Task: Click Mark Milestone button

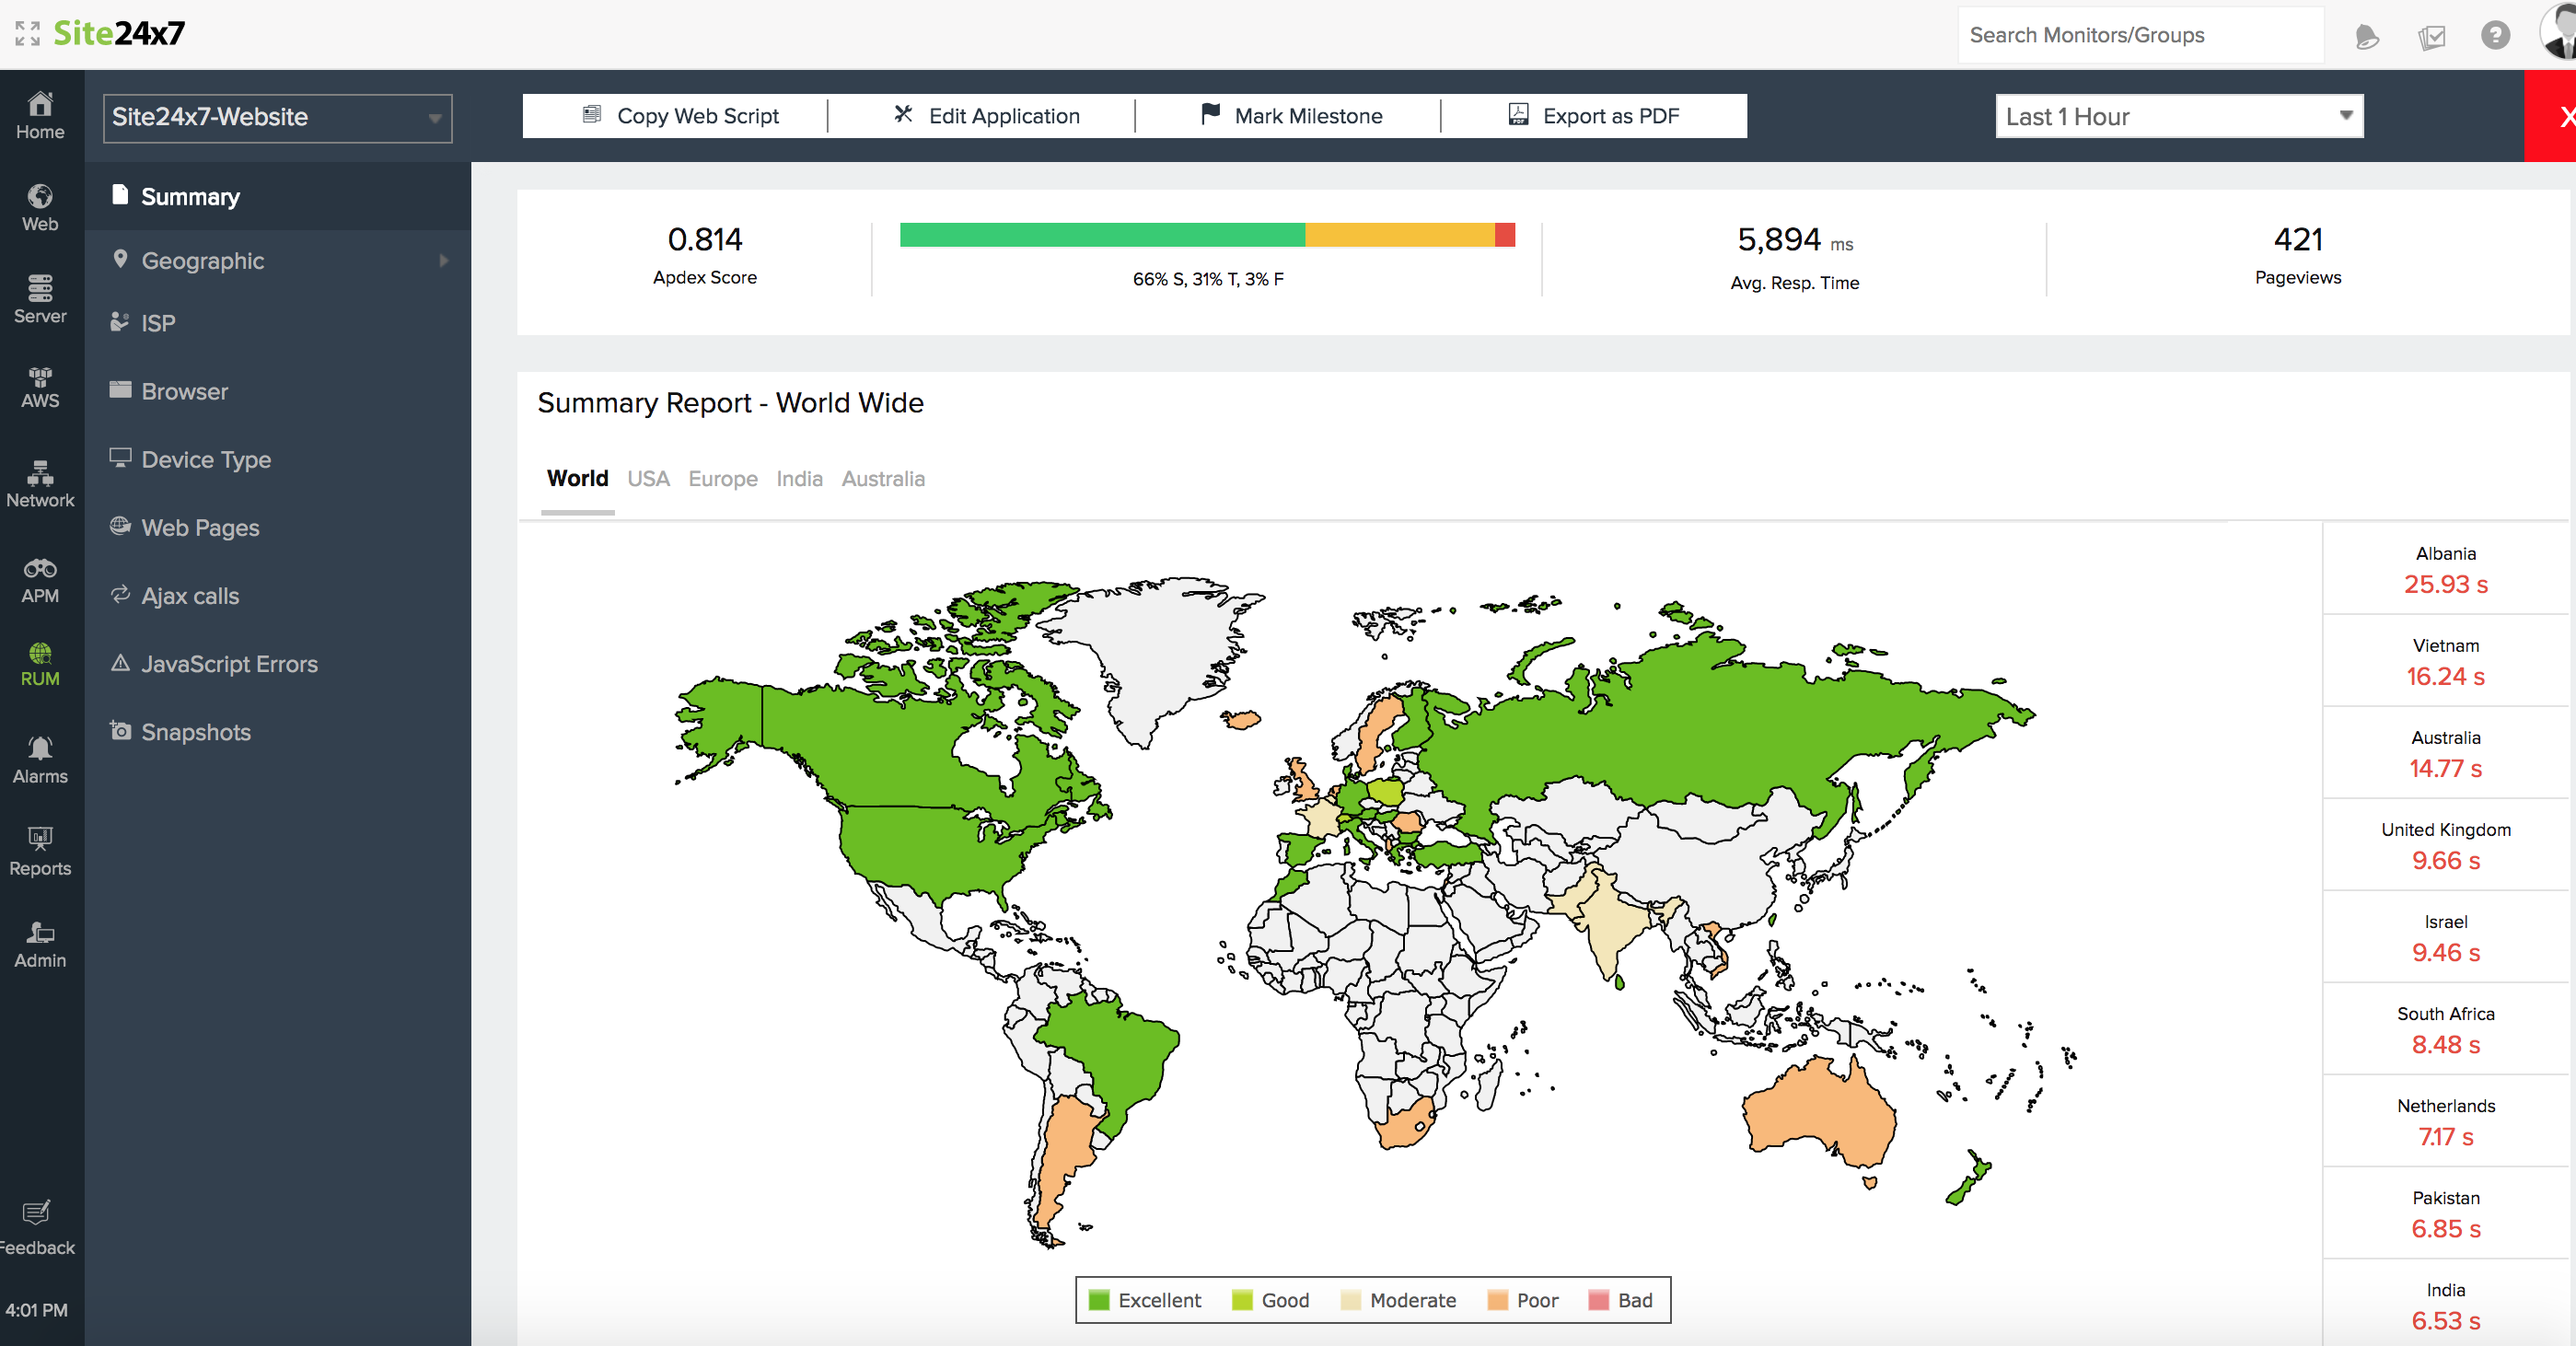Action: coord(1291,116)
